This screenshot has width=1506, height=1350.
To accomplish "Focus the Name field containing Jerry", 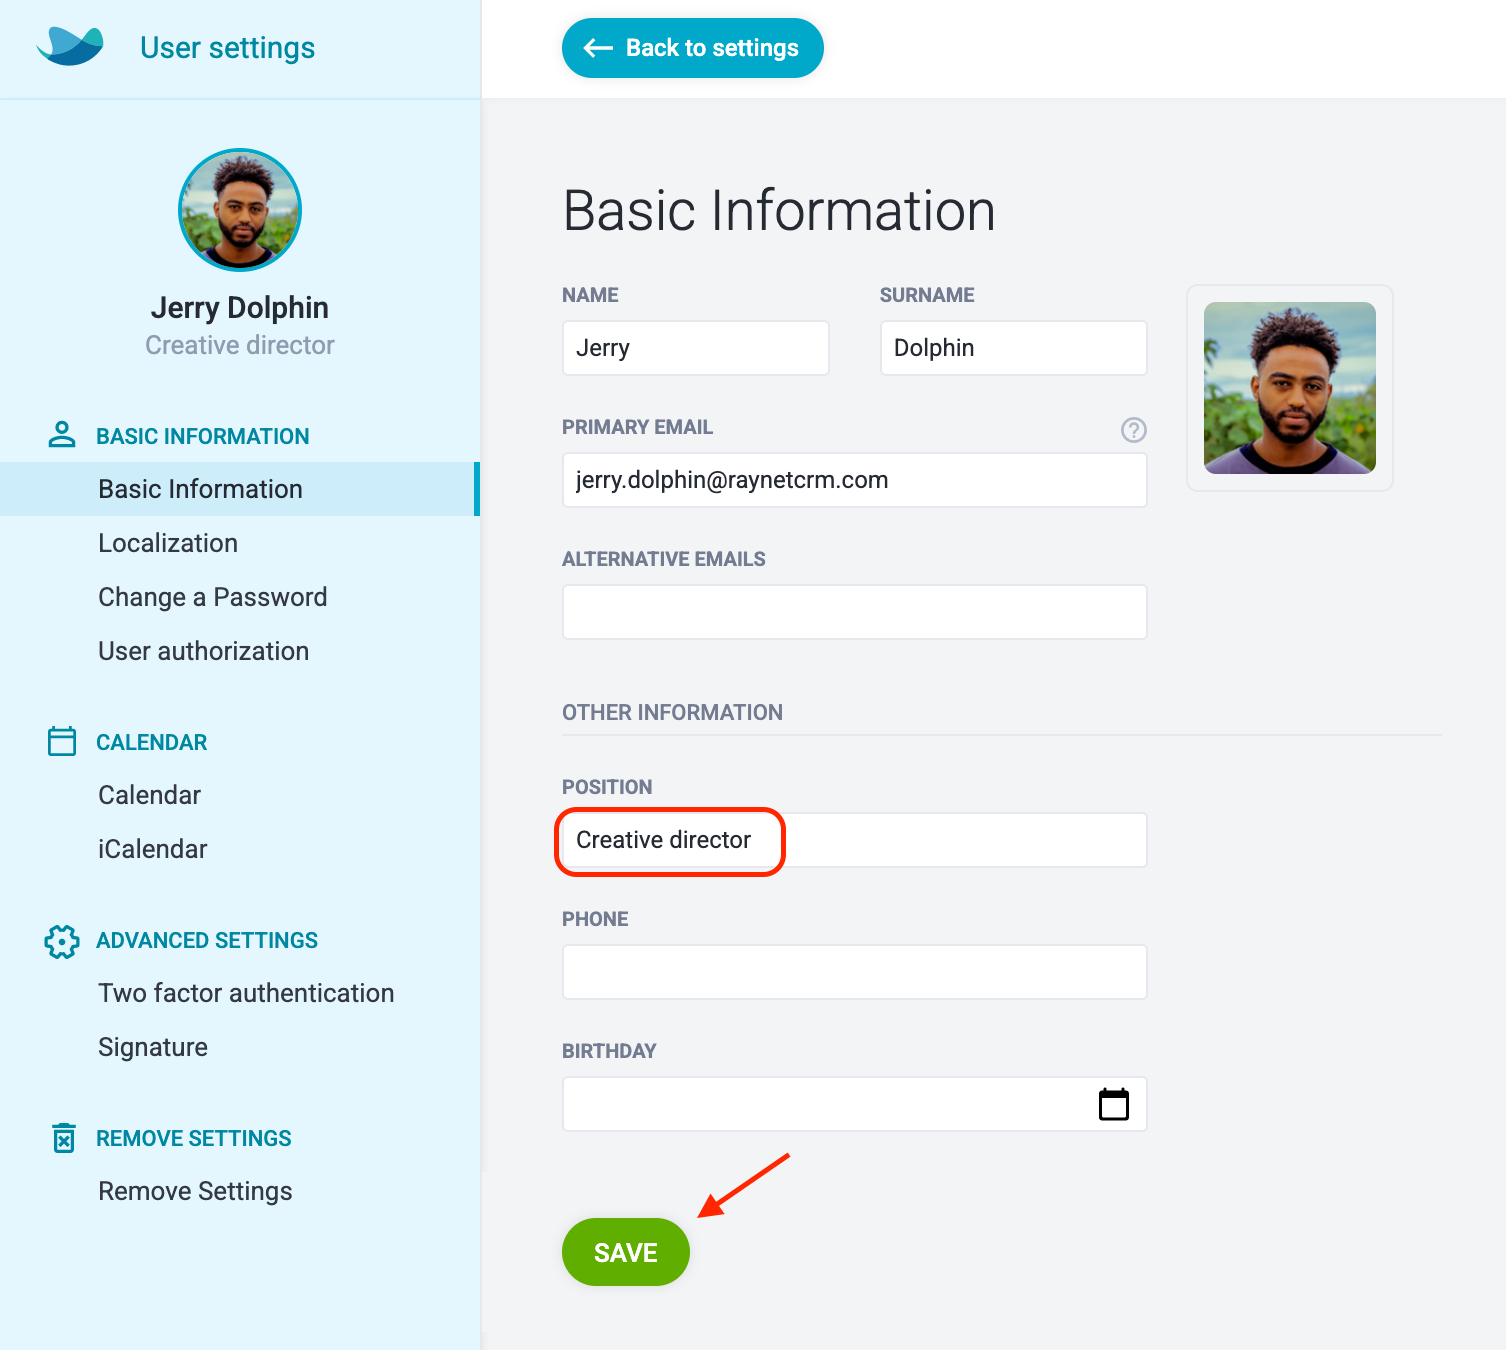I will pos(696,348).
